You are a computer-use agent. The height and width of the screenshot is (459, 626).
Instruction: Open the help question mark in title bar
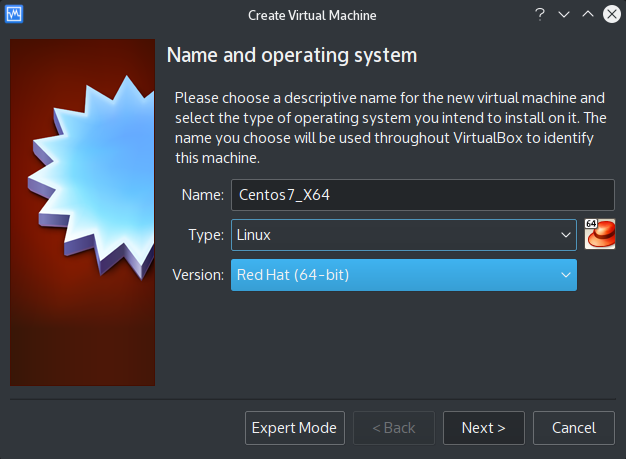click(540, 15)
